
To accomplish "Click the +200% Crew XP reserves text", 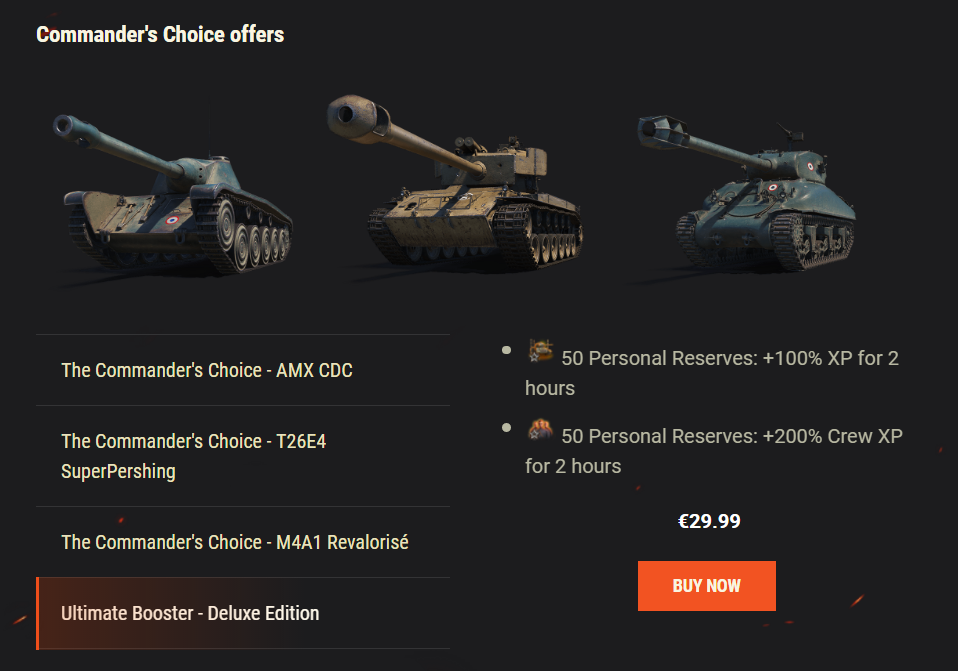I will click(x=714, y=450).
